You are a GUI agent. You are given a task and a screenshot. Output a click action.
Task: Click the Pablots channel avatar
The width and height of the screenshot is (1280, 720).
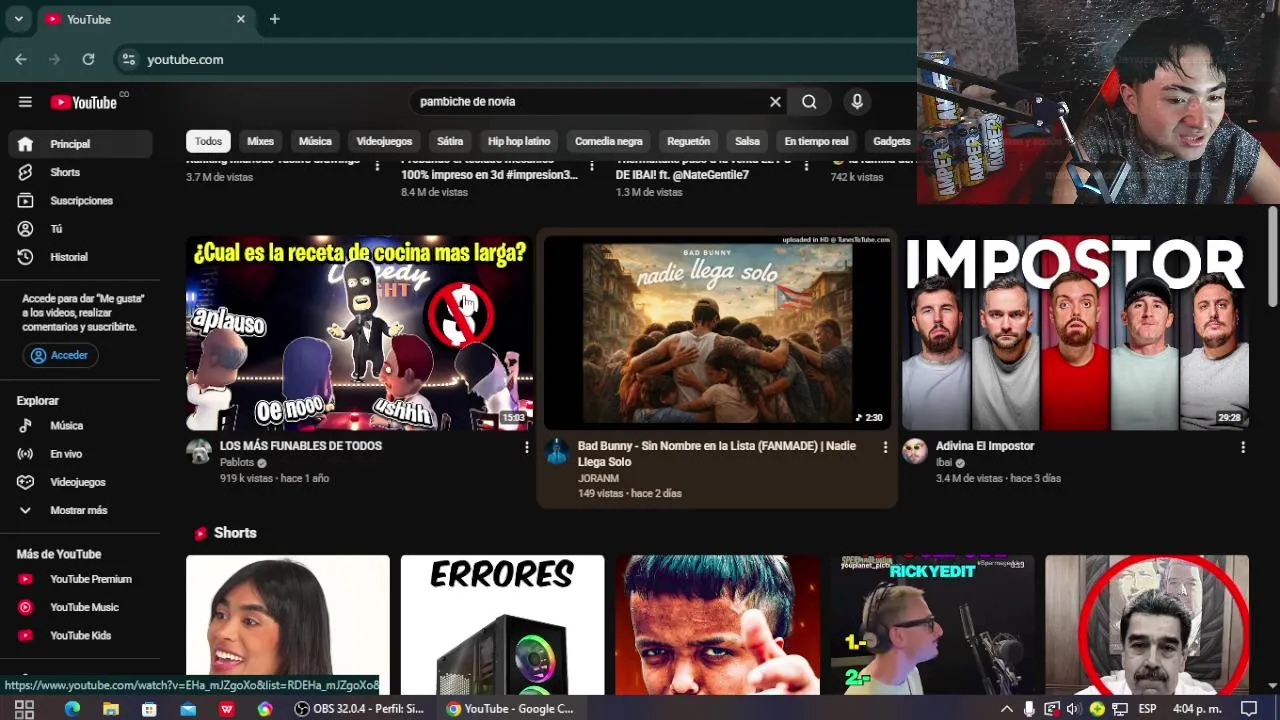(199, 451)
